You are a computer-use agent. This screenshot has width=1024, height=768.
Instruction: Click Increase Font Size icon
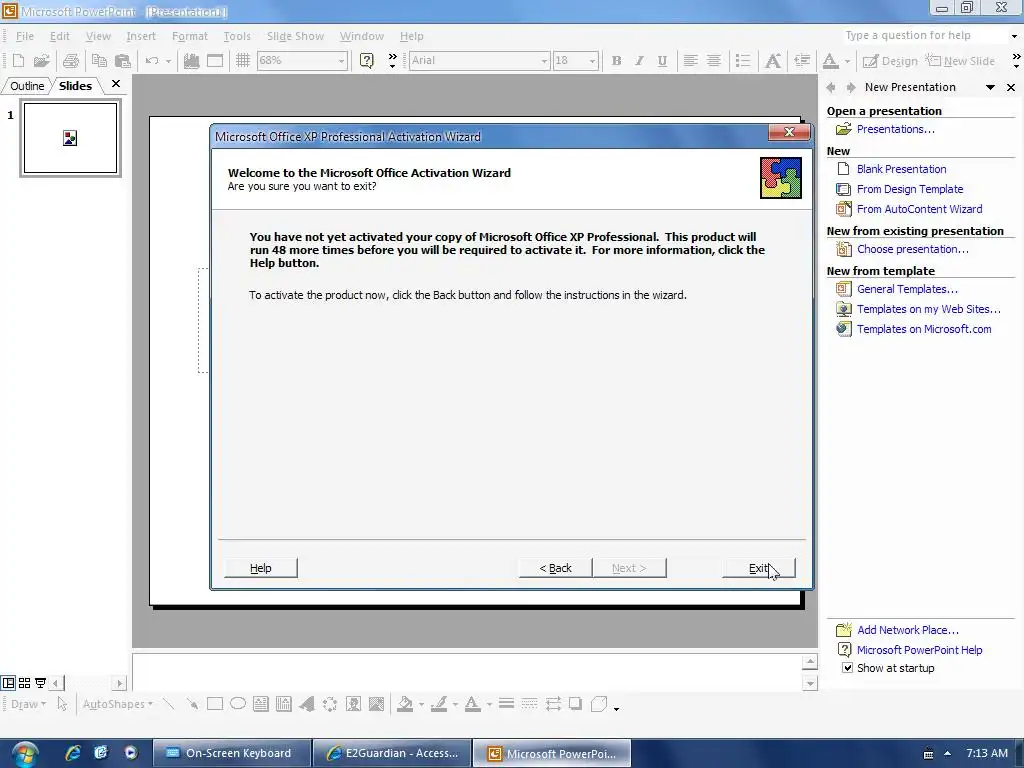tap(773, 61)
